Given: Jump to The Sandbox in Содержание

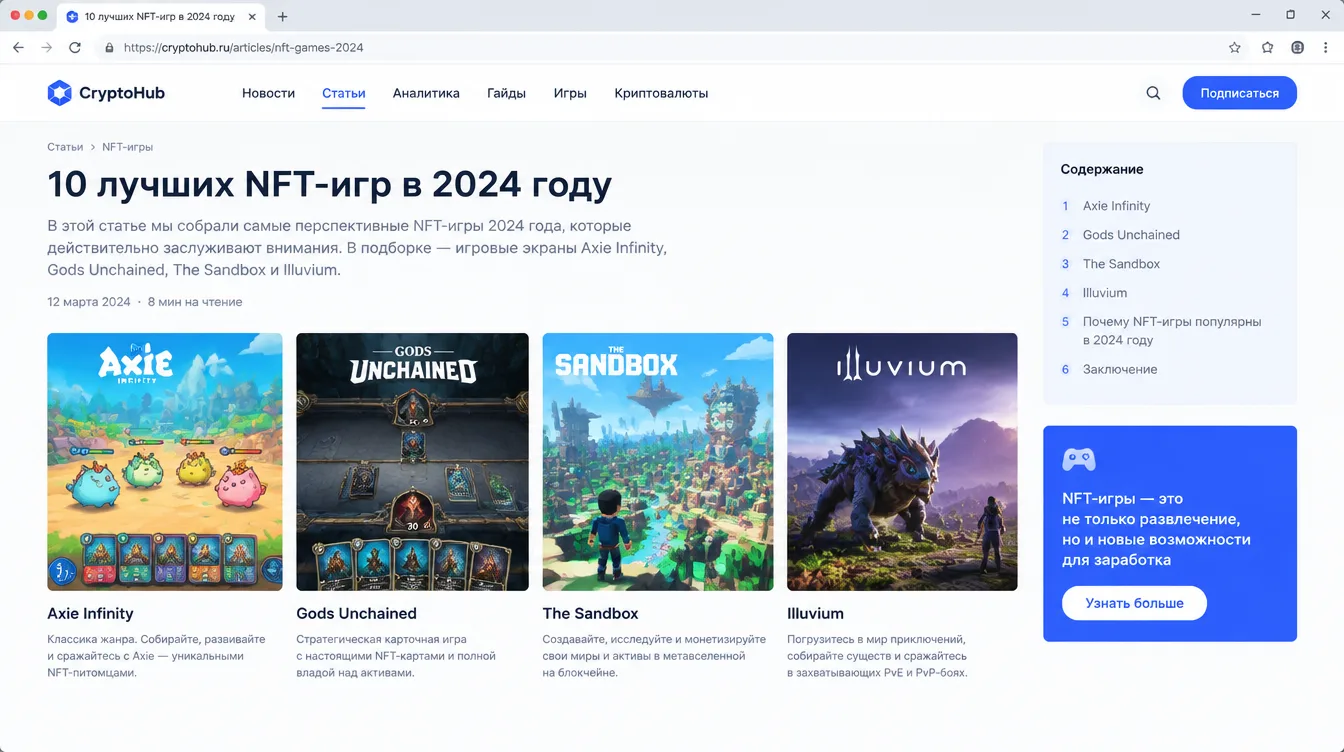Looking at the screenshot, I should click(1121, 264).
